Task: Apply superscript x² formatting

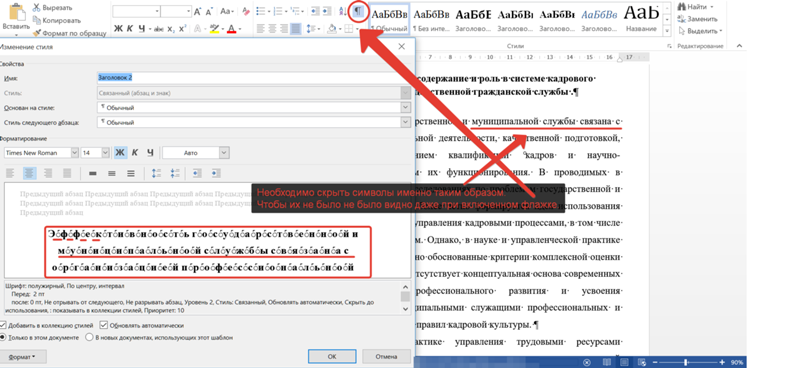Action: pos(182,29)
